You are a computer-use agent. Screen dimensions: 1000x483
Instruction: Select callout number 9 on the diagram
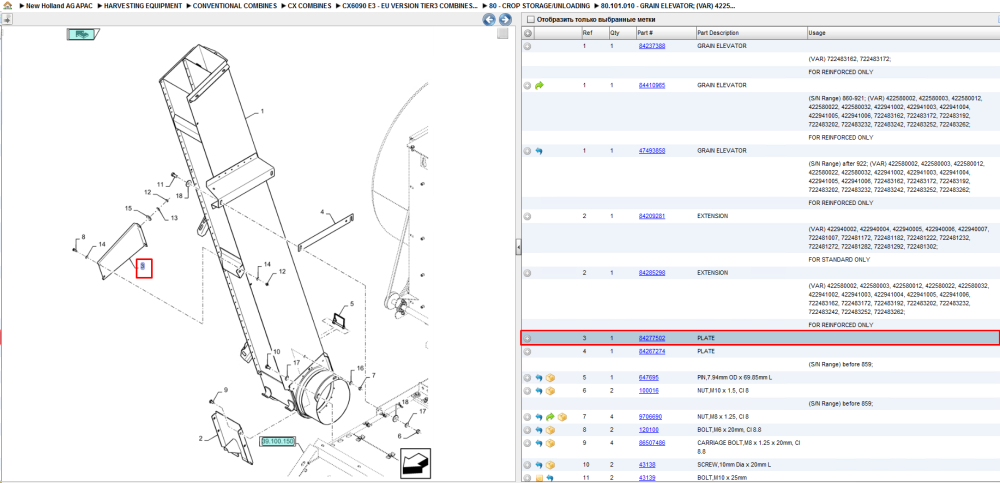tap(225, 389)
